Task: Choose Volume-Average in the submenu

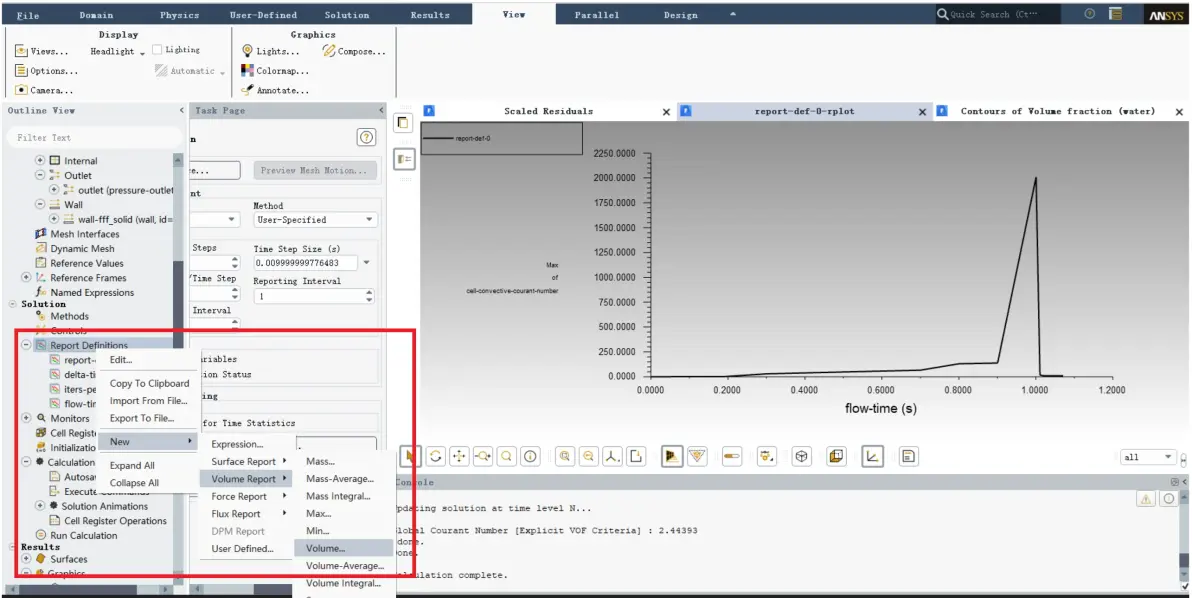Action: tap(344, 565)
